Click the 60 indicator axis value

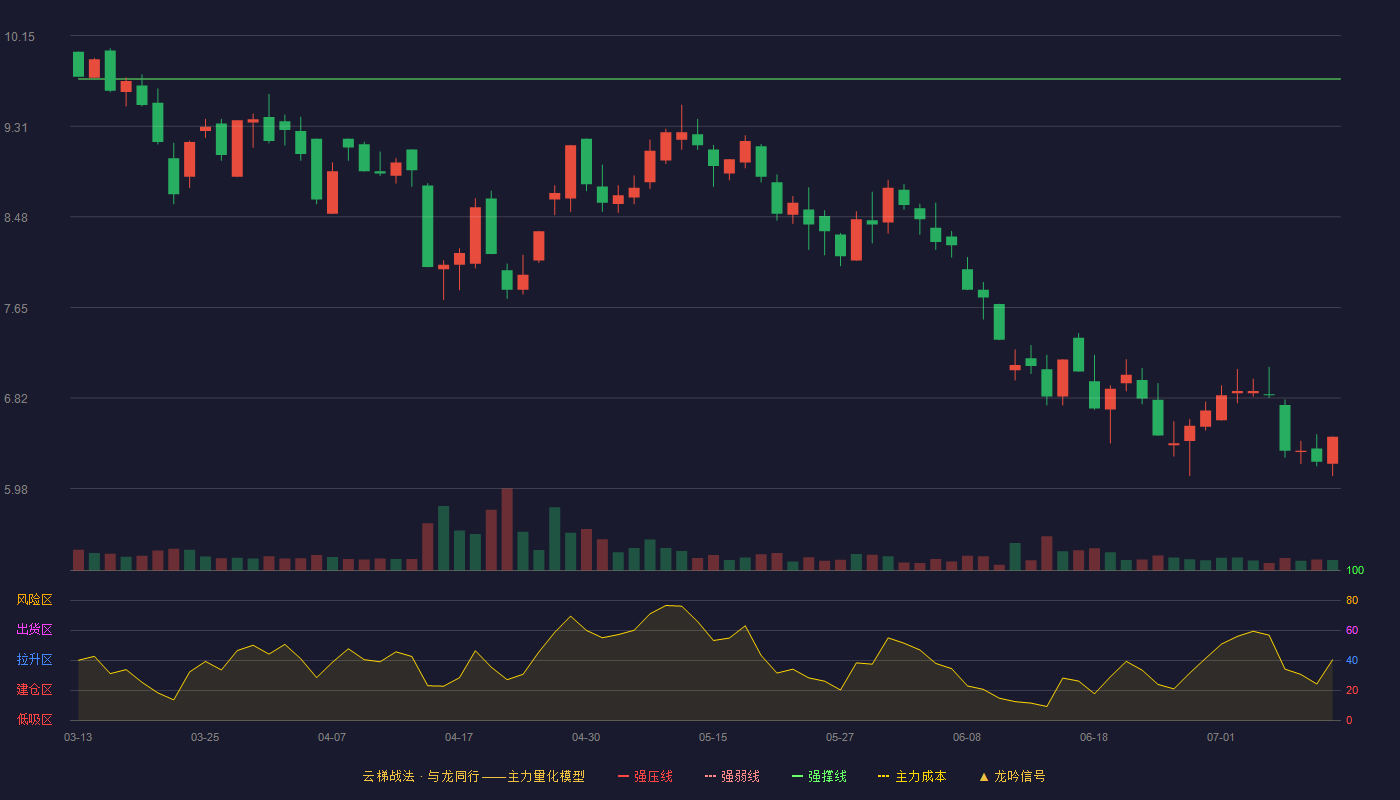pyautogui.click(x=1352, y=631)
